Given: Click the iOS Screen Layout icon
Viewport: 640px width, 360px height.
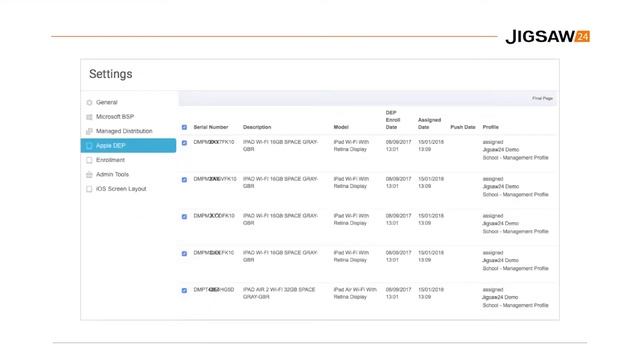Looking at the screenshot, I should [x=89, y=189].
